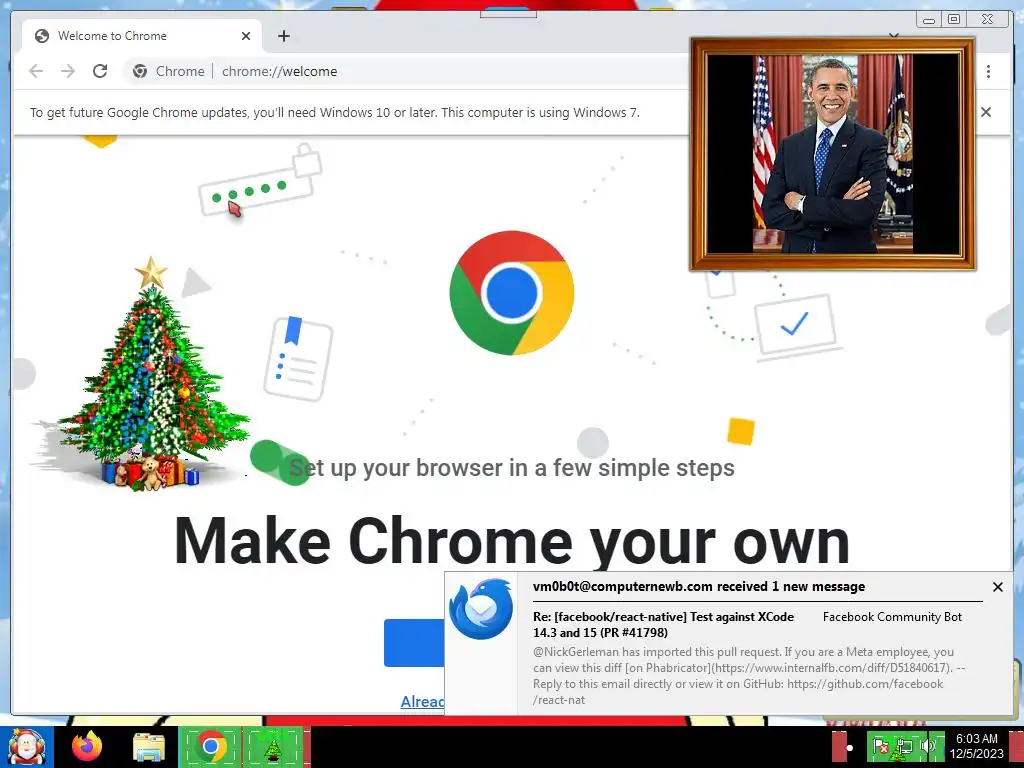Open the react-native Test against XCode message subject

[x=664, y=624]
